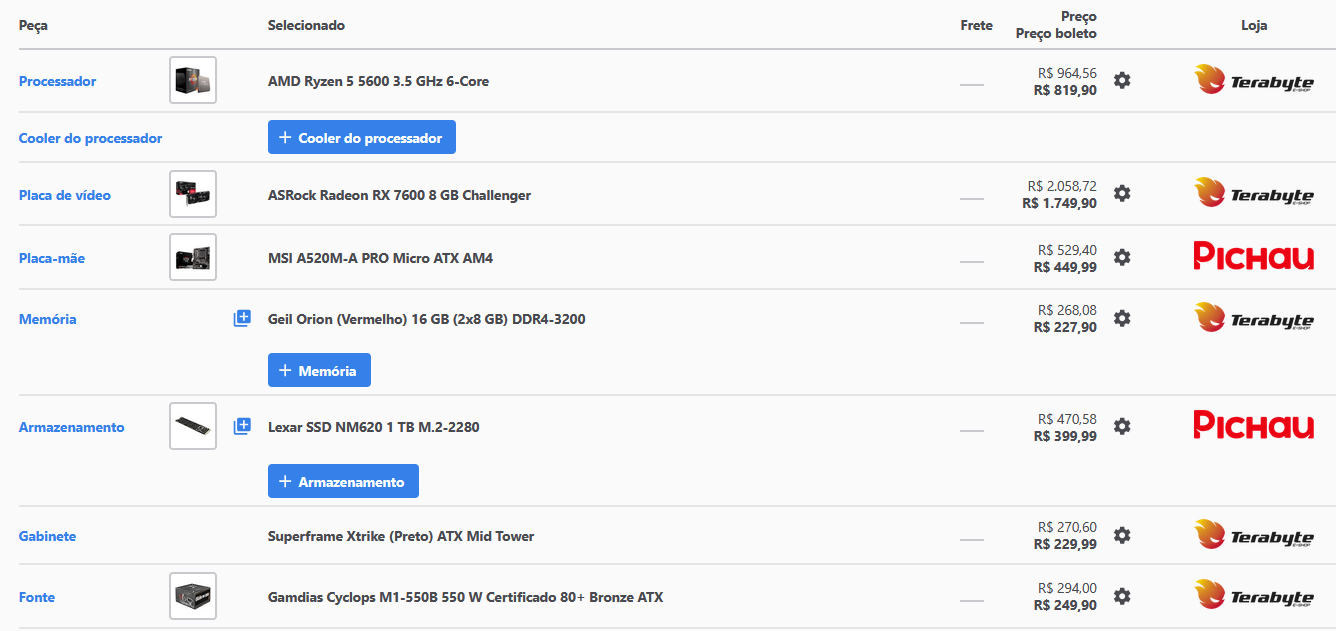Open Terabyte store logo in Fonte row
Viewport: 1336px width, 631px height.
pos(1253,596)
